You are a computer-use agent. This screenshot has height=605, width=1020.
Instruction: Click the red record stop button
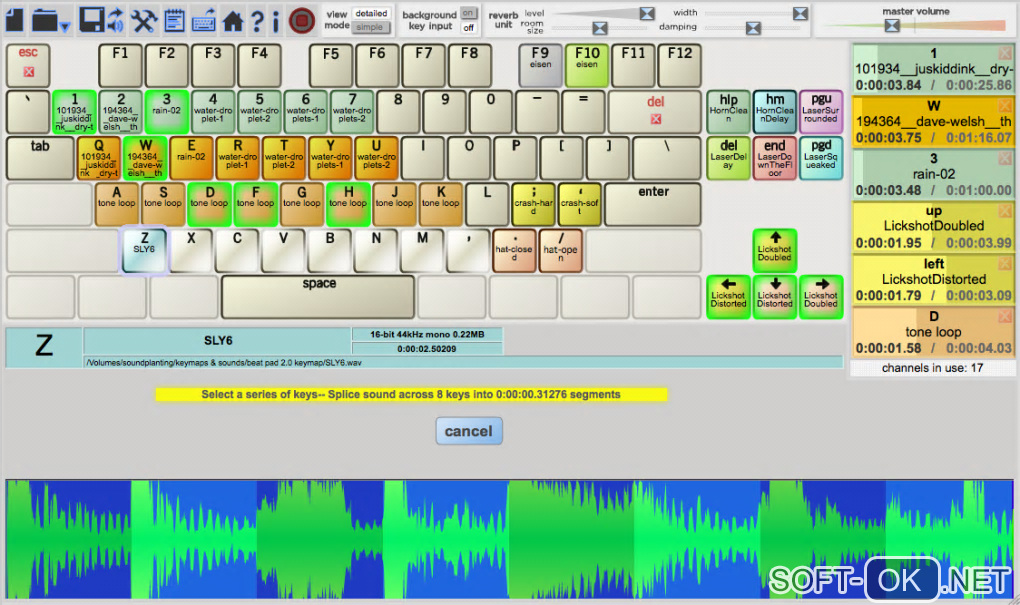(x=302, y=20)
